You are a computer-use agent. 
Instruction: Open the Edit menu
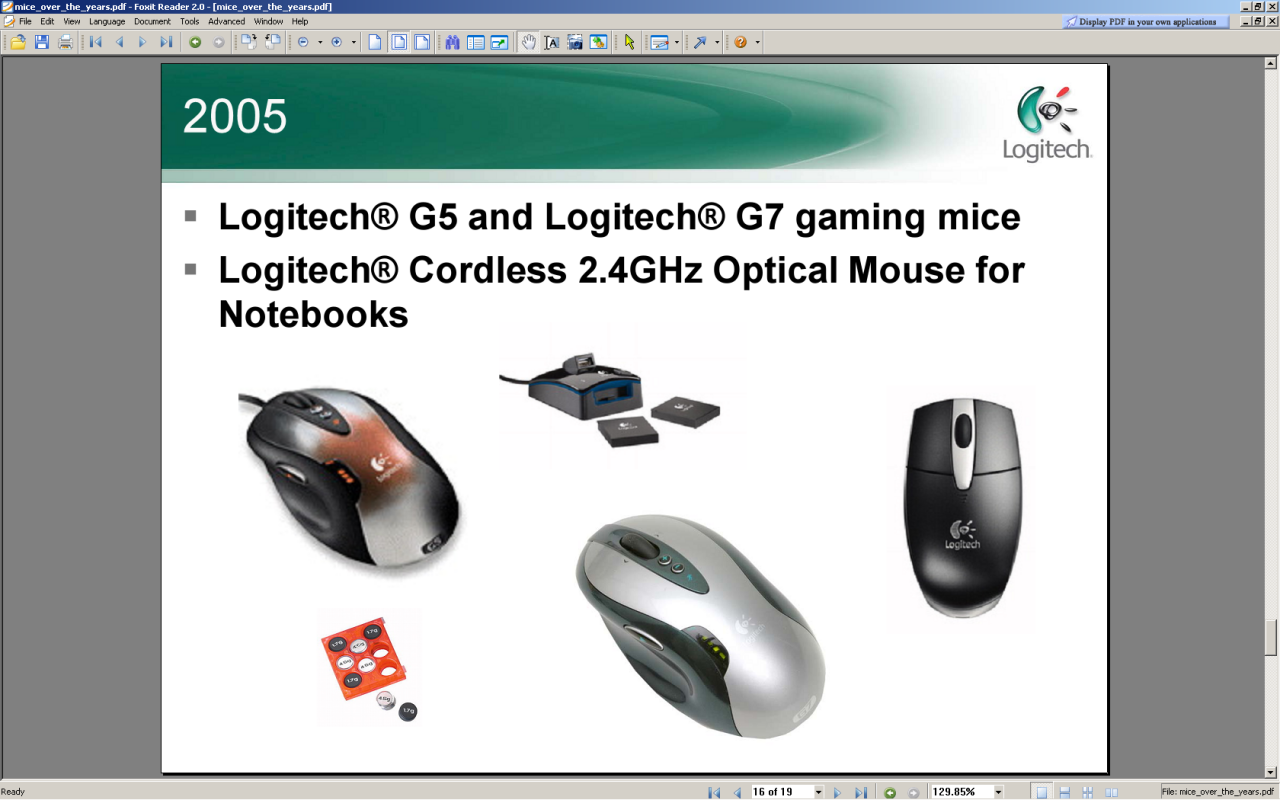47,21
